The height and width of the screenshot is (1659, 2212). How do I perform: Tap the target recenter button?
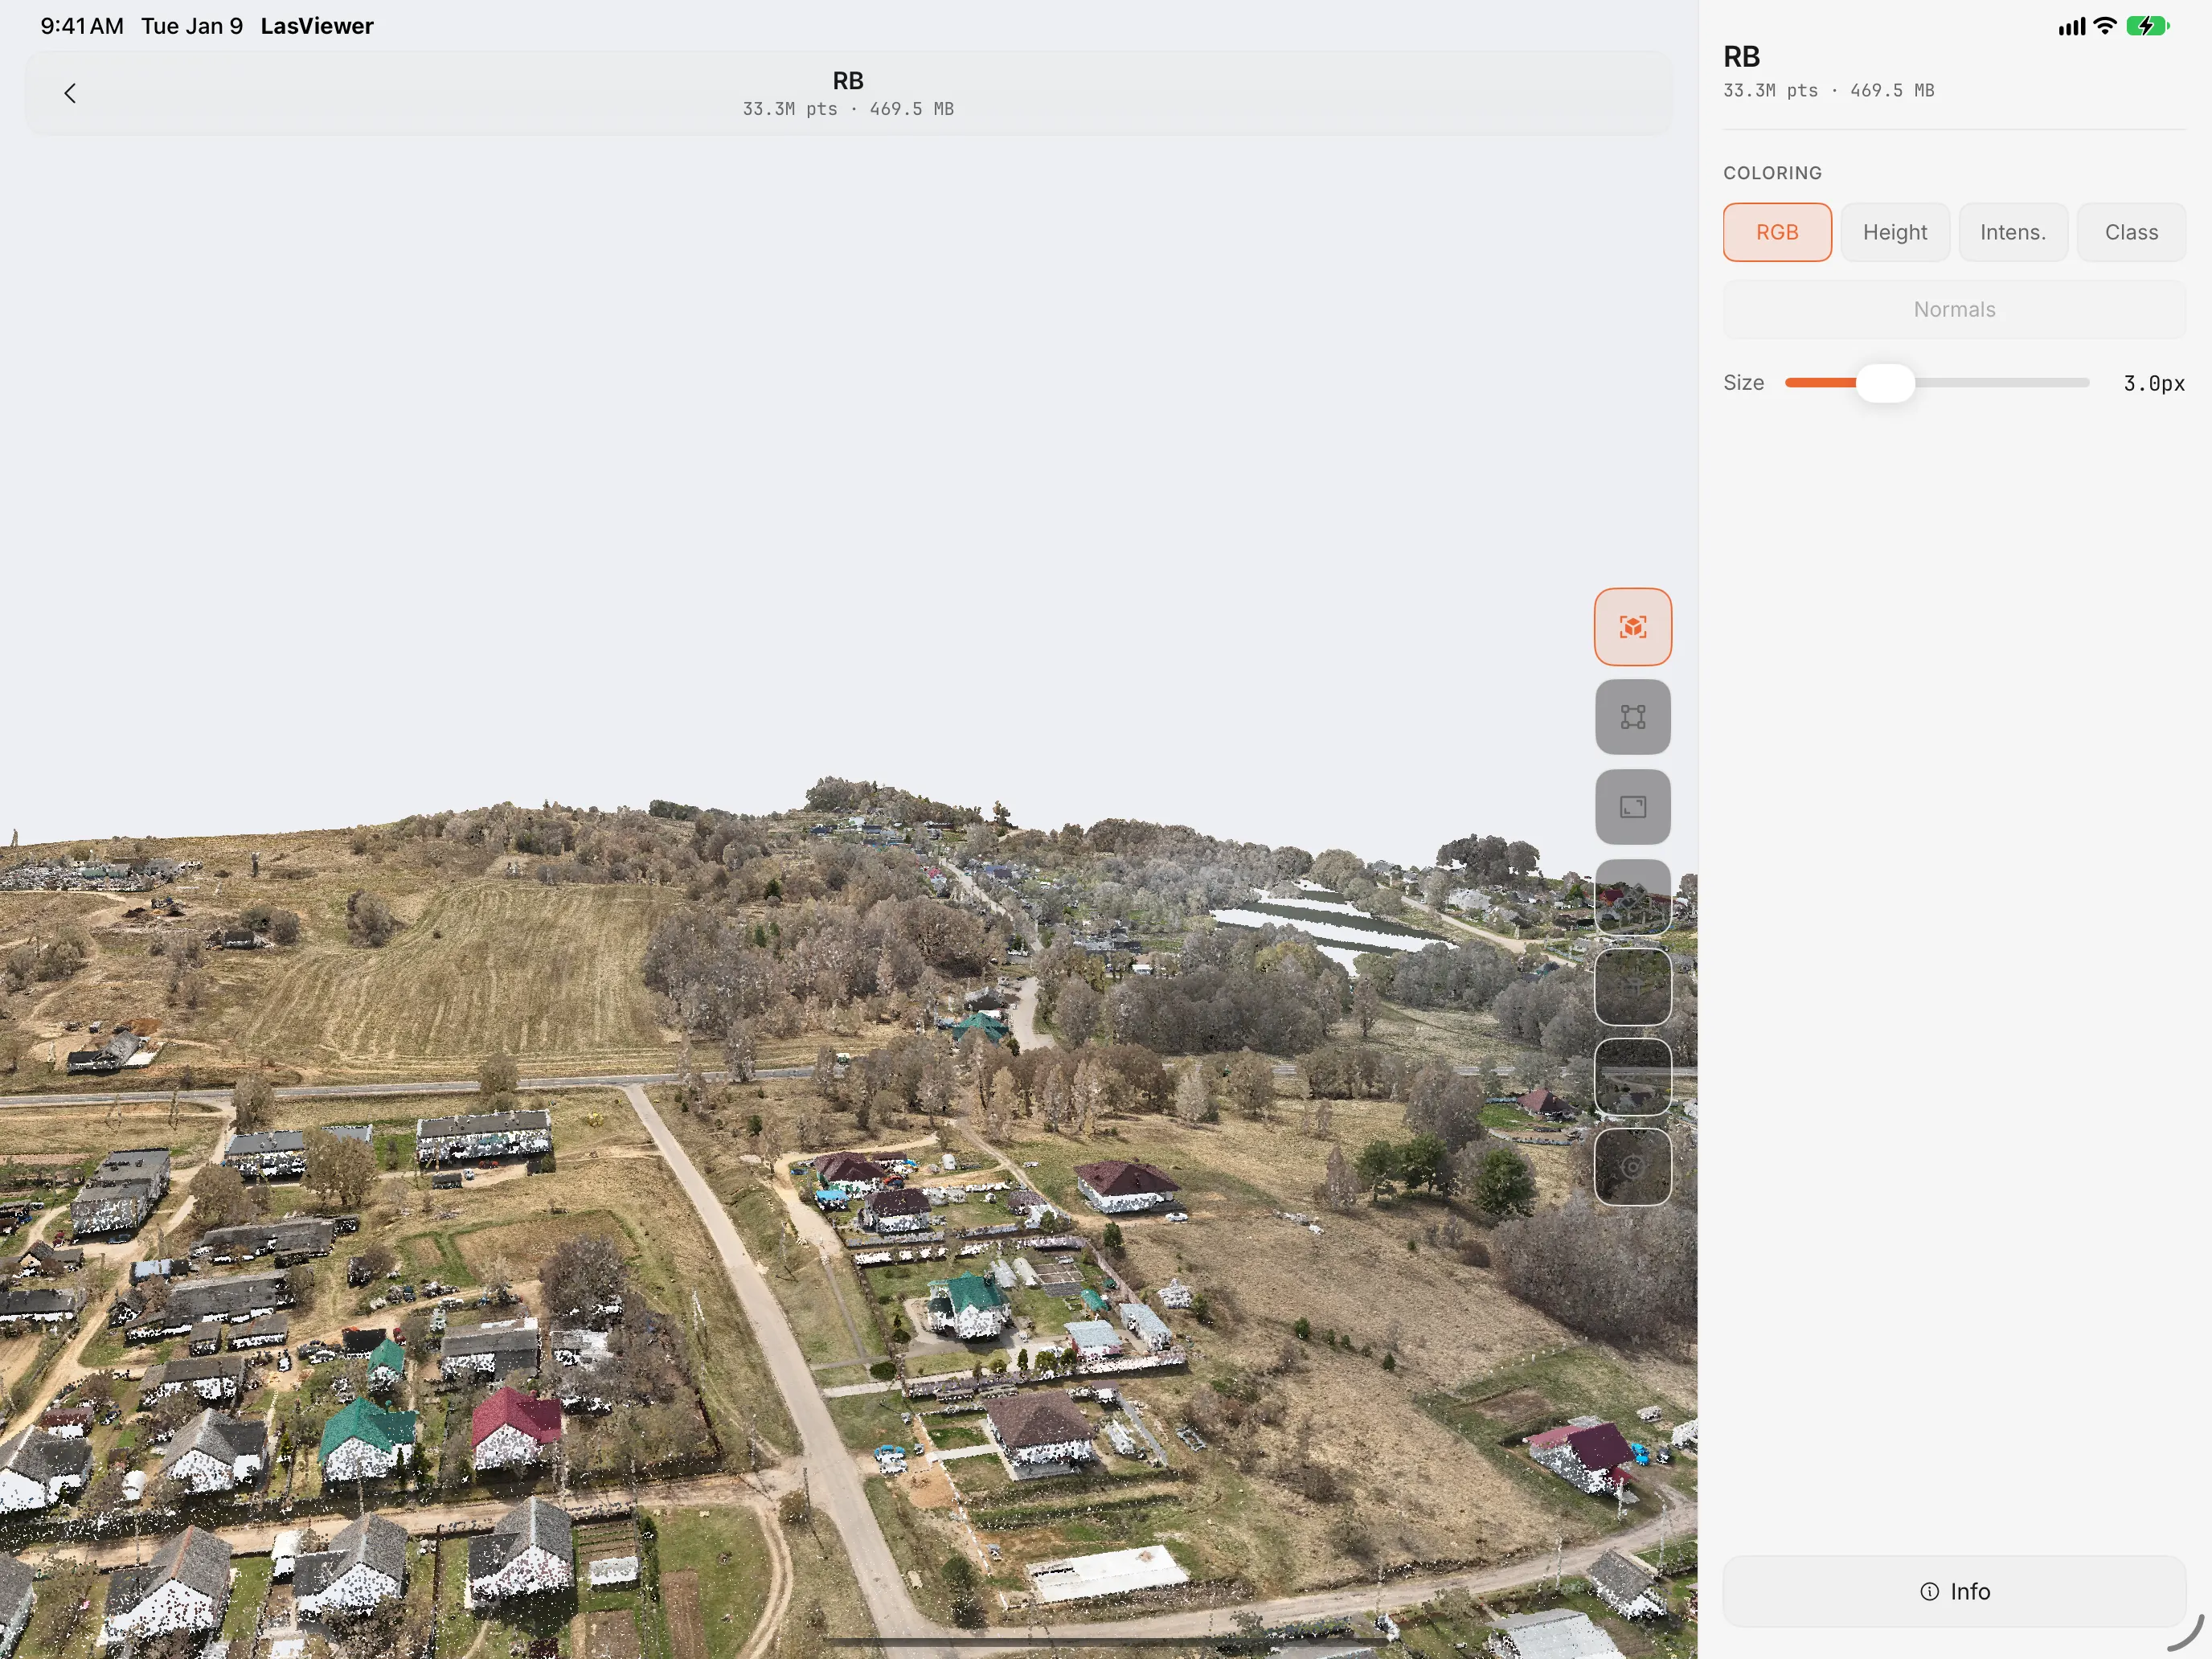click(1632, 1167)
